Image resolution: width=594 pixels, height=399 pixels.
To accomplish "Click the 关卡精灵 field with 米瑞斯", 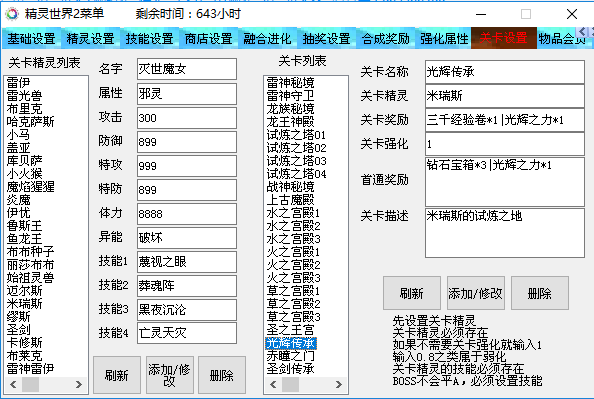I will coord(505,96).
